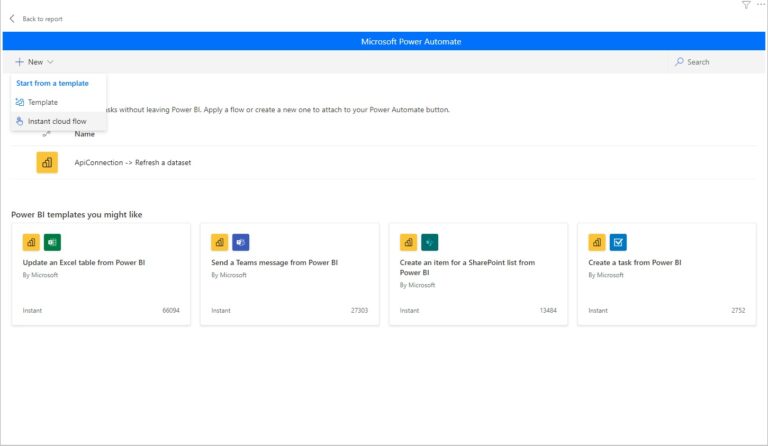Sort the flow list by Name column
This screenshot has height=446, width=768.
pos(84,133)
